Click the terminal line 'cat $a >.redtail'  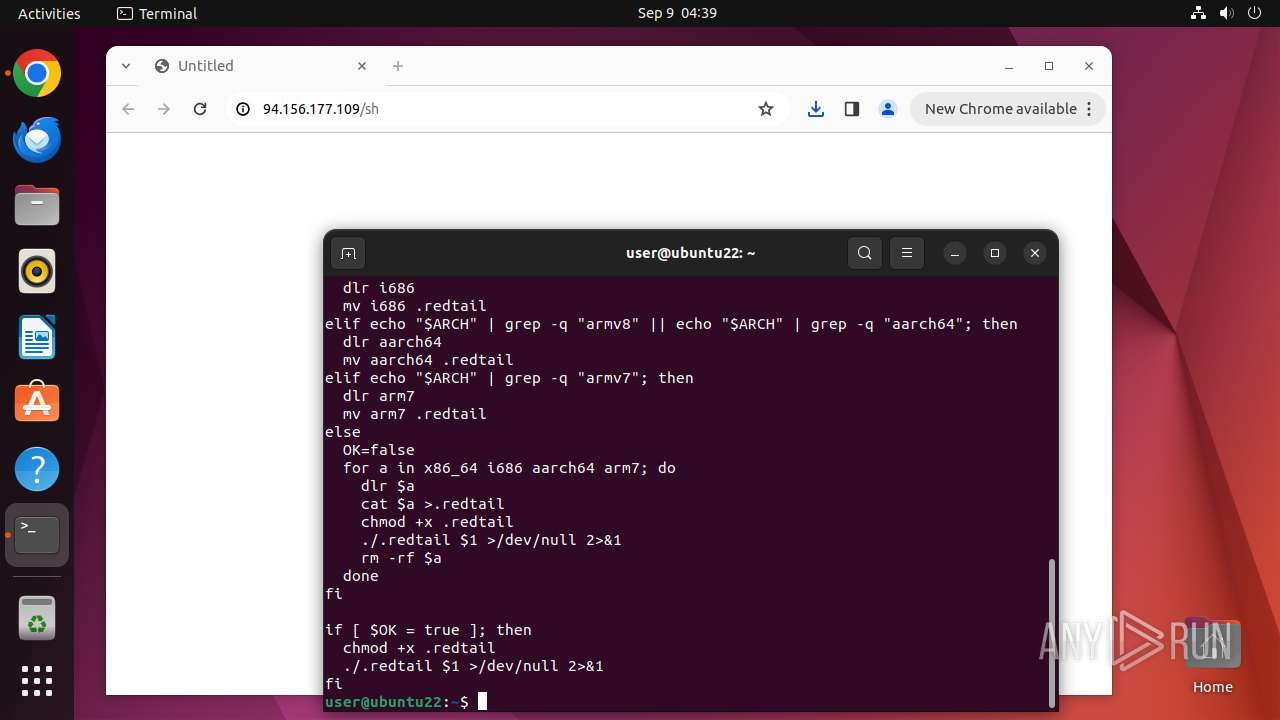pos(432,504)
